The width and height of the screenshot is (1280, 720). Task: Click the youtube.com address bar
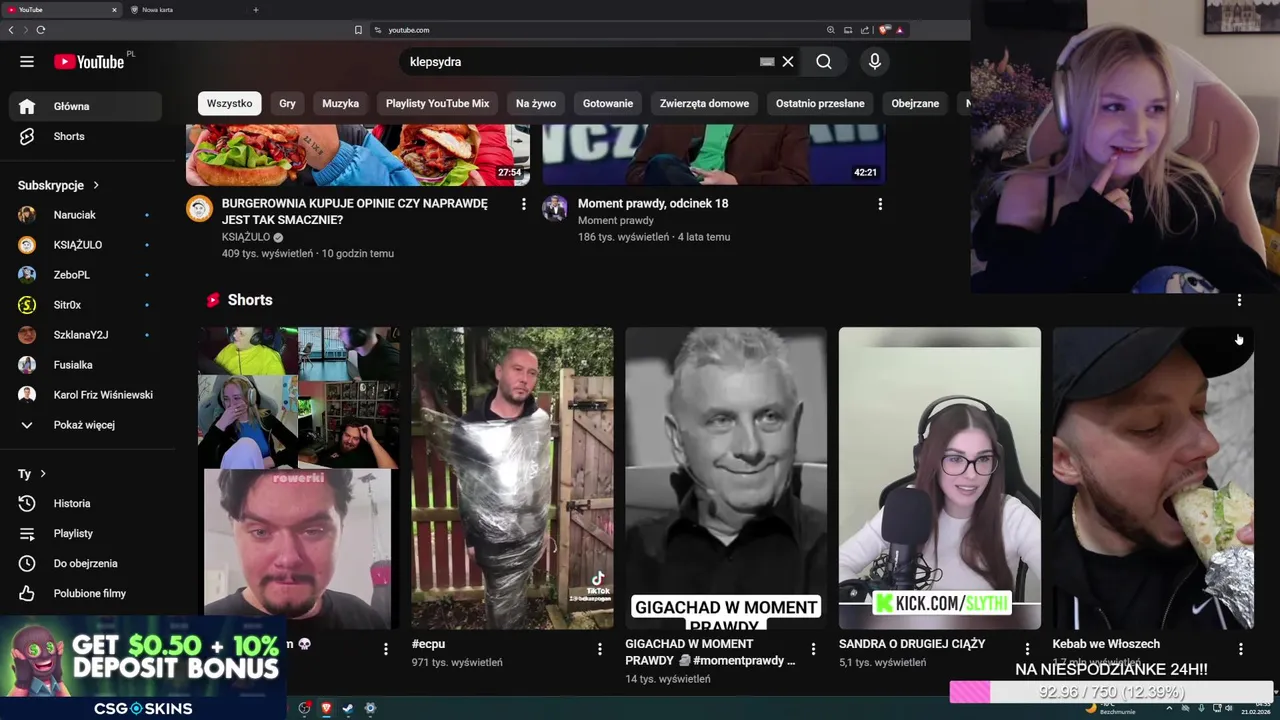600,30
